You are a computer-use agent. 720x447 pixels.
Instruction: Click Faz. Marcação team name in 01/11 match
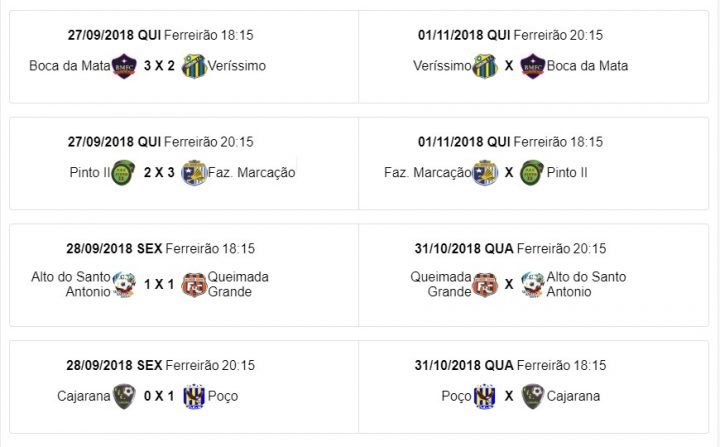click(428, 173)
